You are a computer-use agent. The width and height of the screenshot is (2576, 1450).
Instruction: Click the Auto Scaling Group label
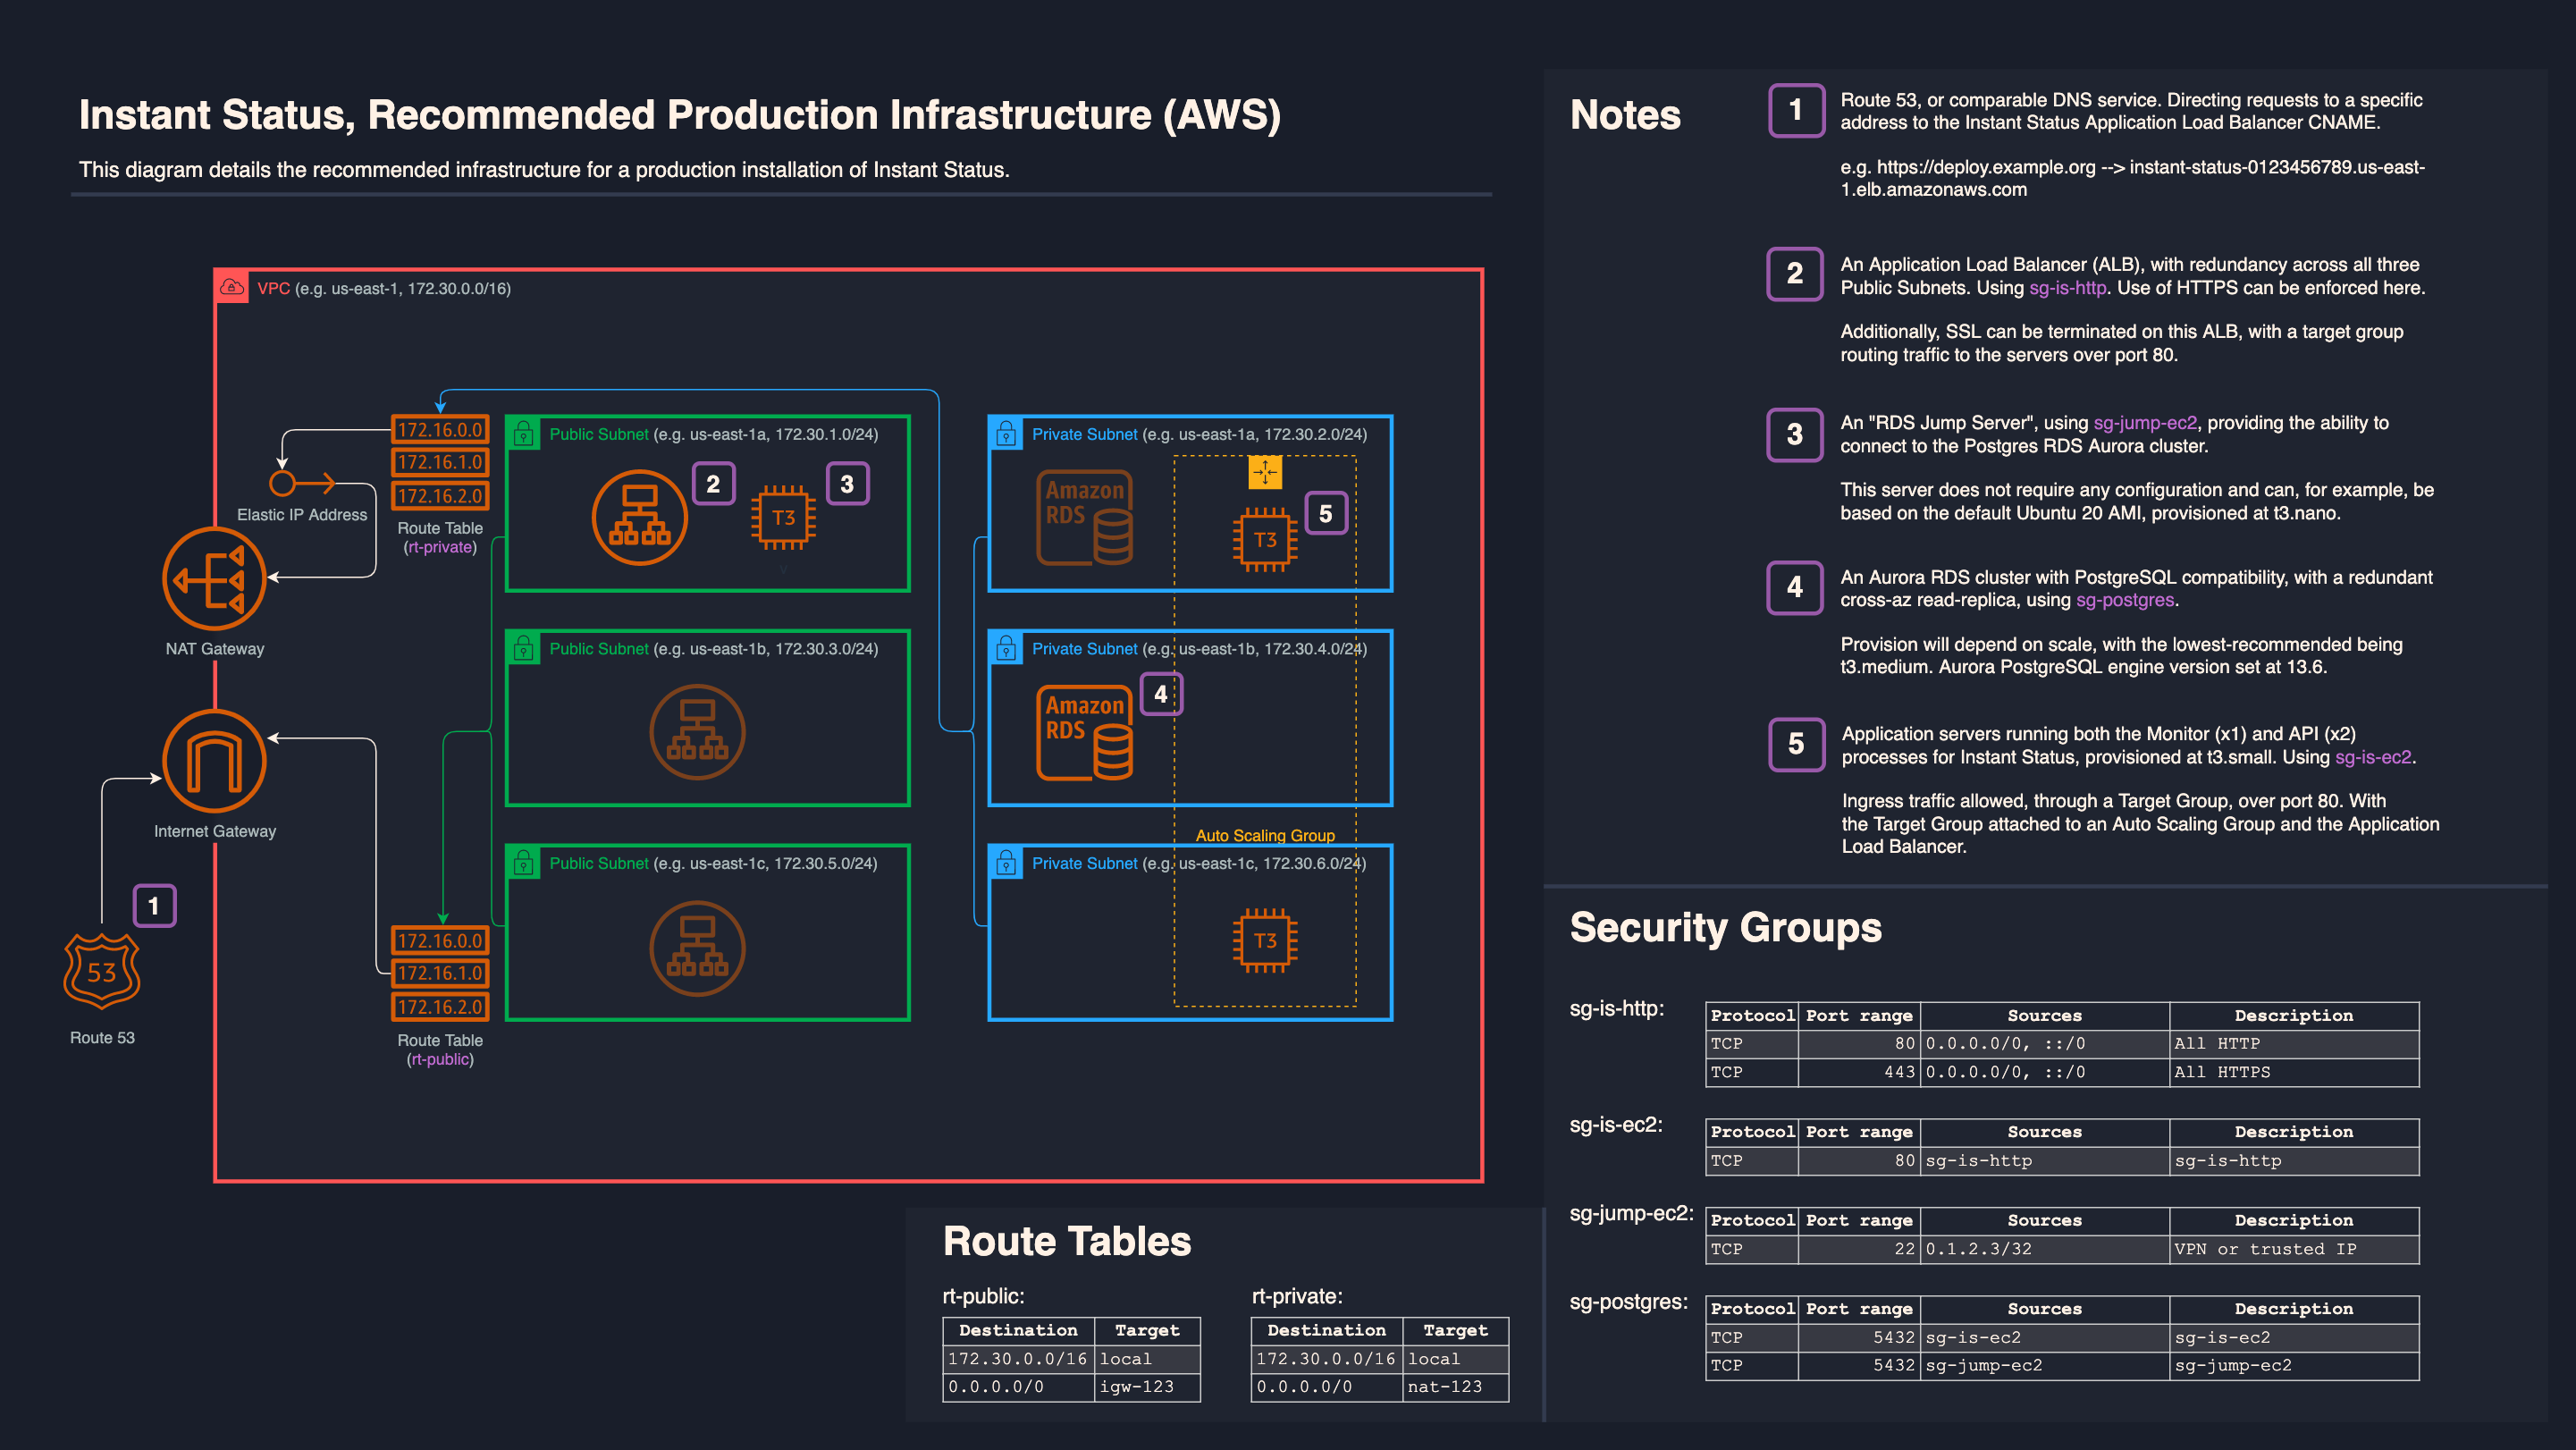[x=1265, y=835]
